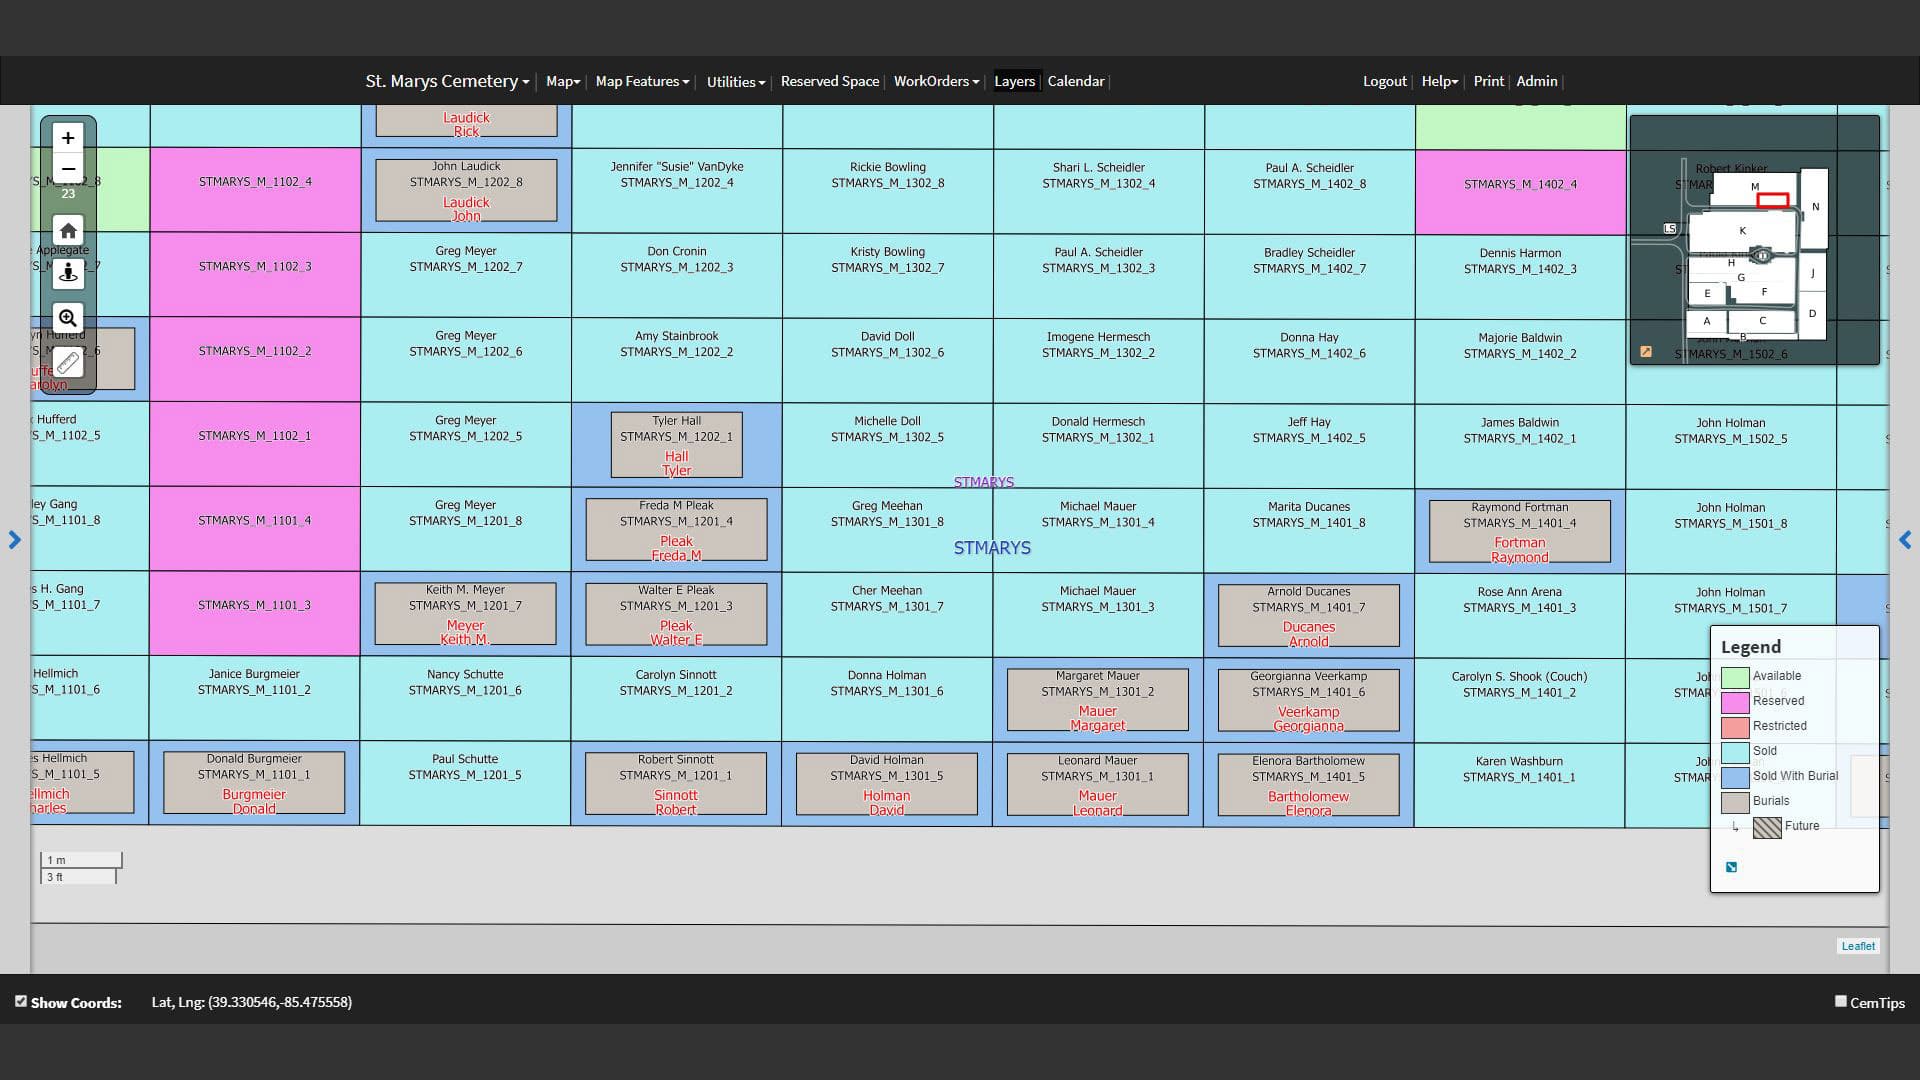Click section D on the minimap
The image size is (1920, 1080).
1812,313
